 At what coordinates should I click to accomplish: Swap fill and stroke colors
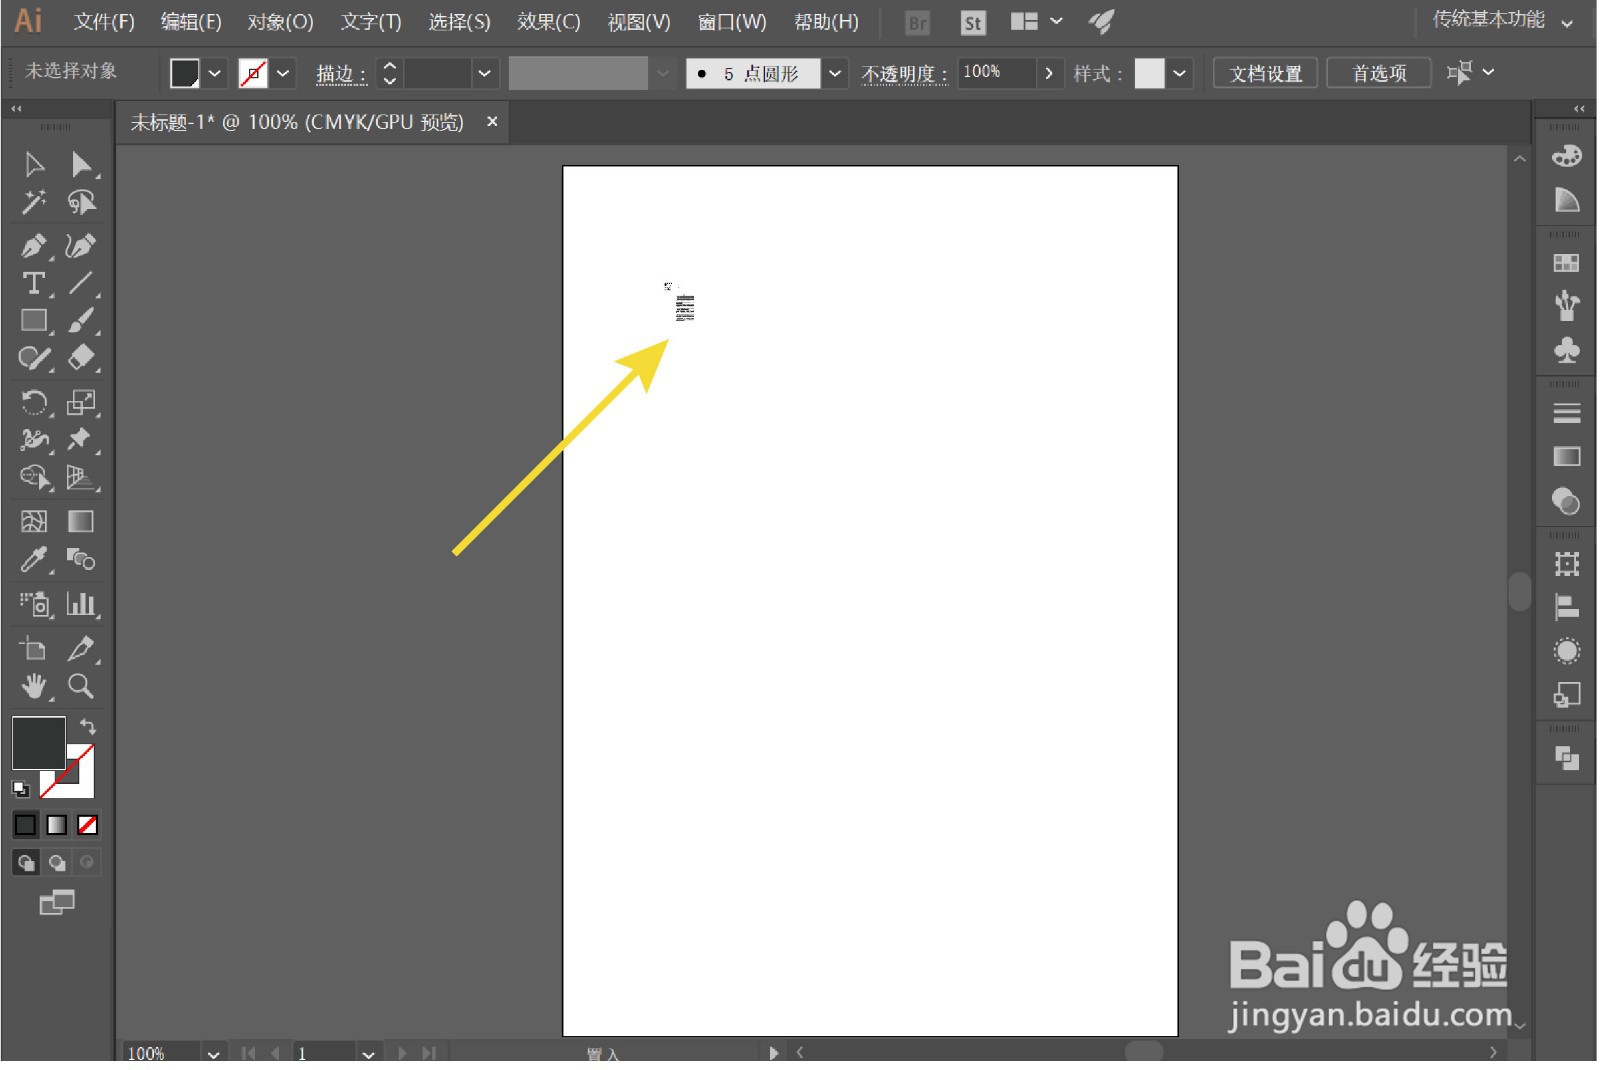click(88, 726)
